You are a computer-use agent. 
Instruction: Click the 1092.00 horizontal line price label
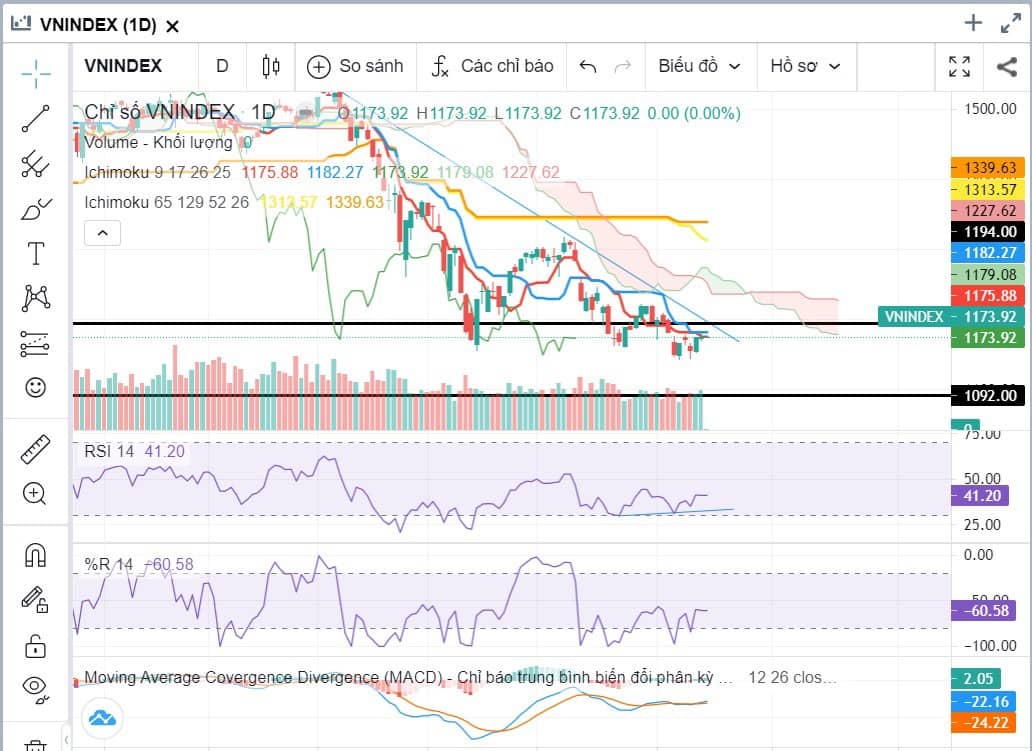(x=988, y=396)
